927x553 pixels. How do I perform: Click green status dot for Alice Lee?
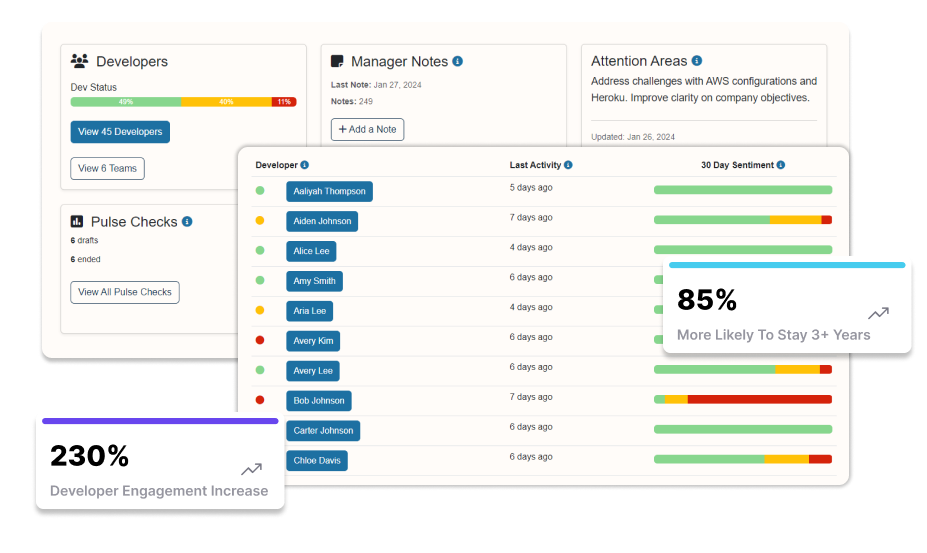[x=260, y=250]
